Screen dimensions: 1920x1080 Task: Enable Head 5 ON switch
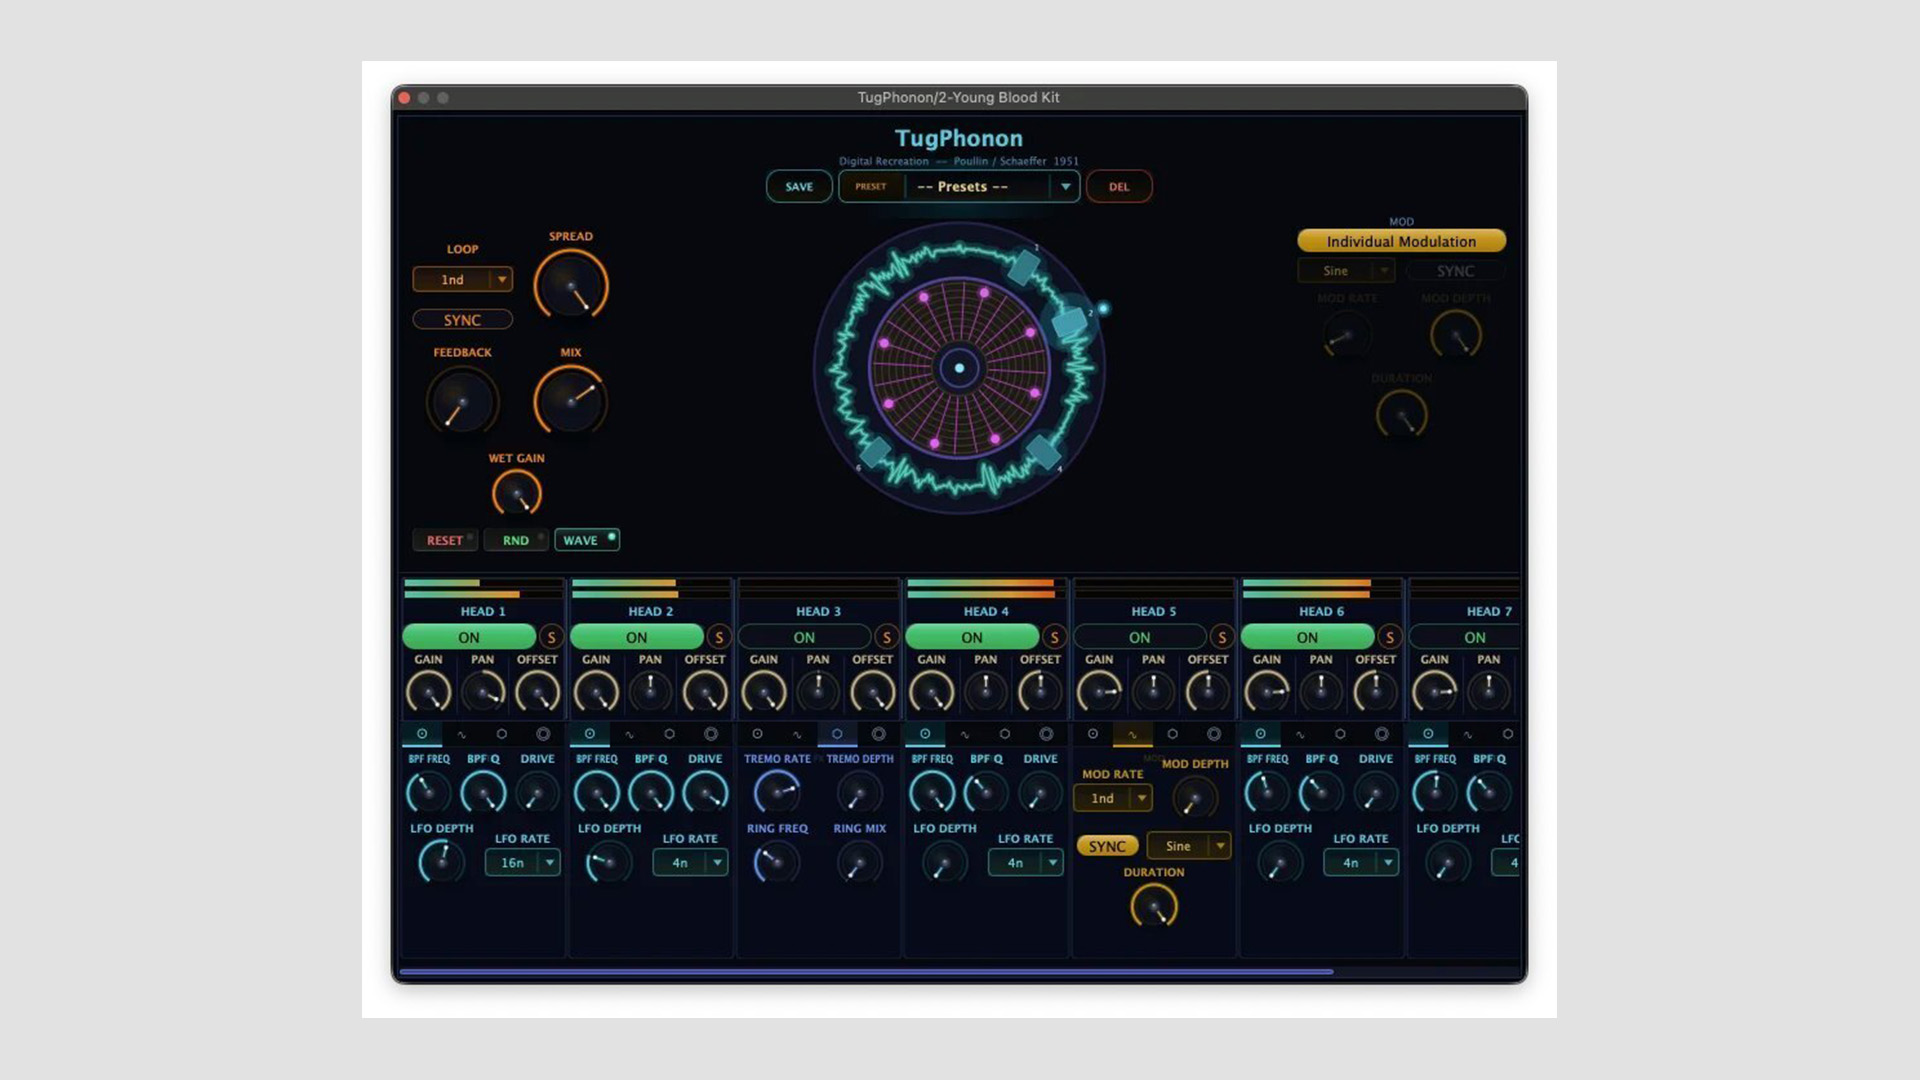point(1140,637)
